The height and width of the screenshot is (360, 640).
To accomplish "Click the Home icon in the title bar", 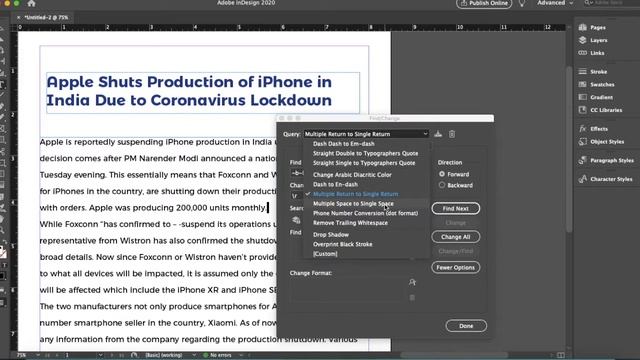I will (31, 4).
